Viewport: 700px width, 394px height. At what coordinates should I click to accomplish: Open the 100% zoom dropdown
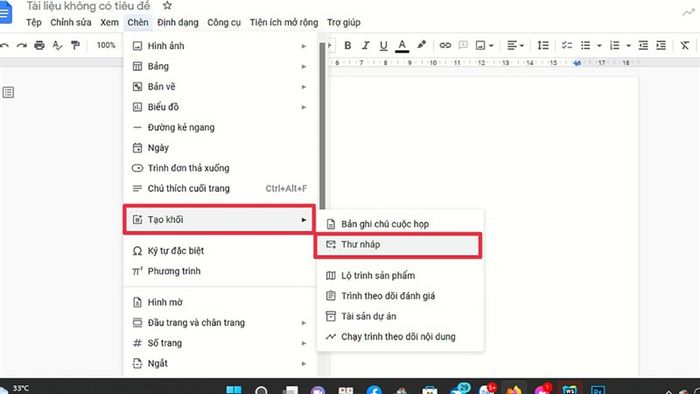(x=106, y=45)
